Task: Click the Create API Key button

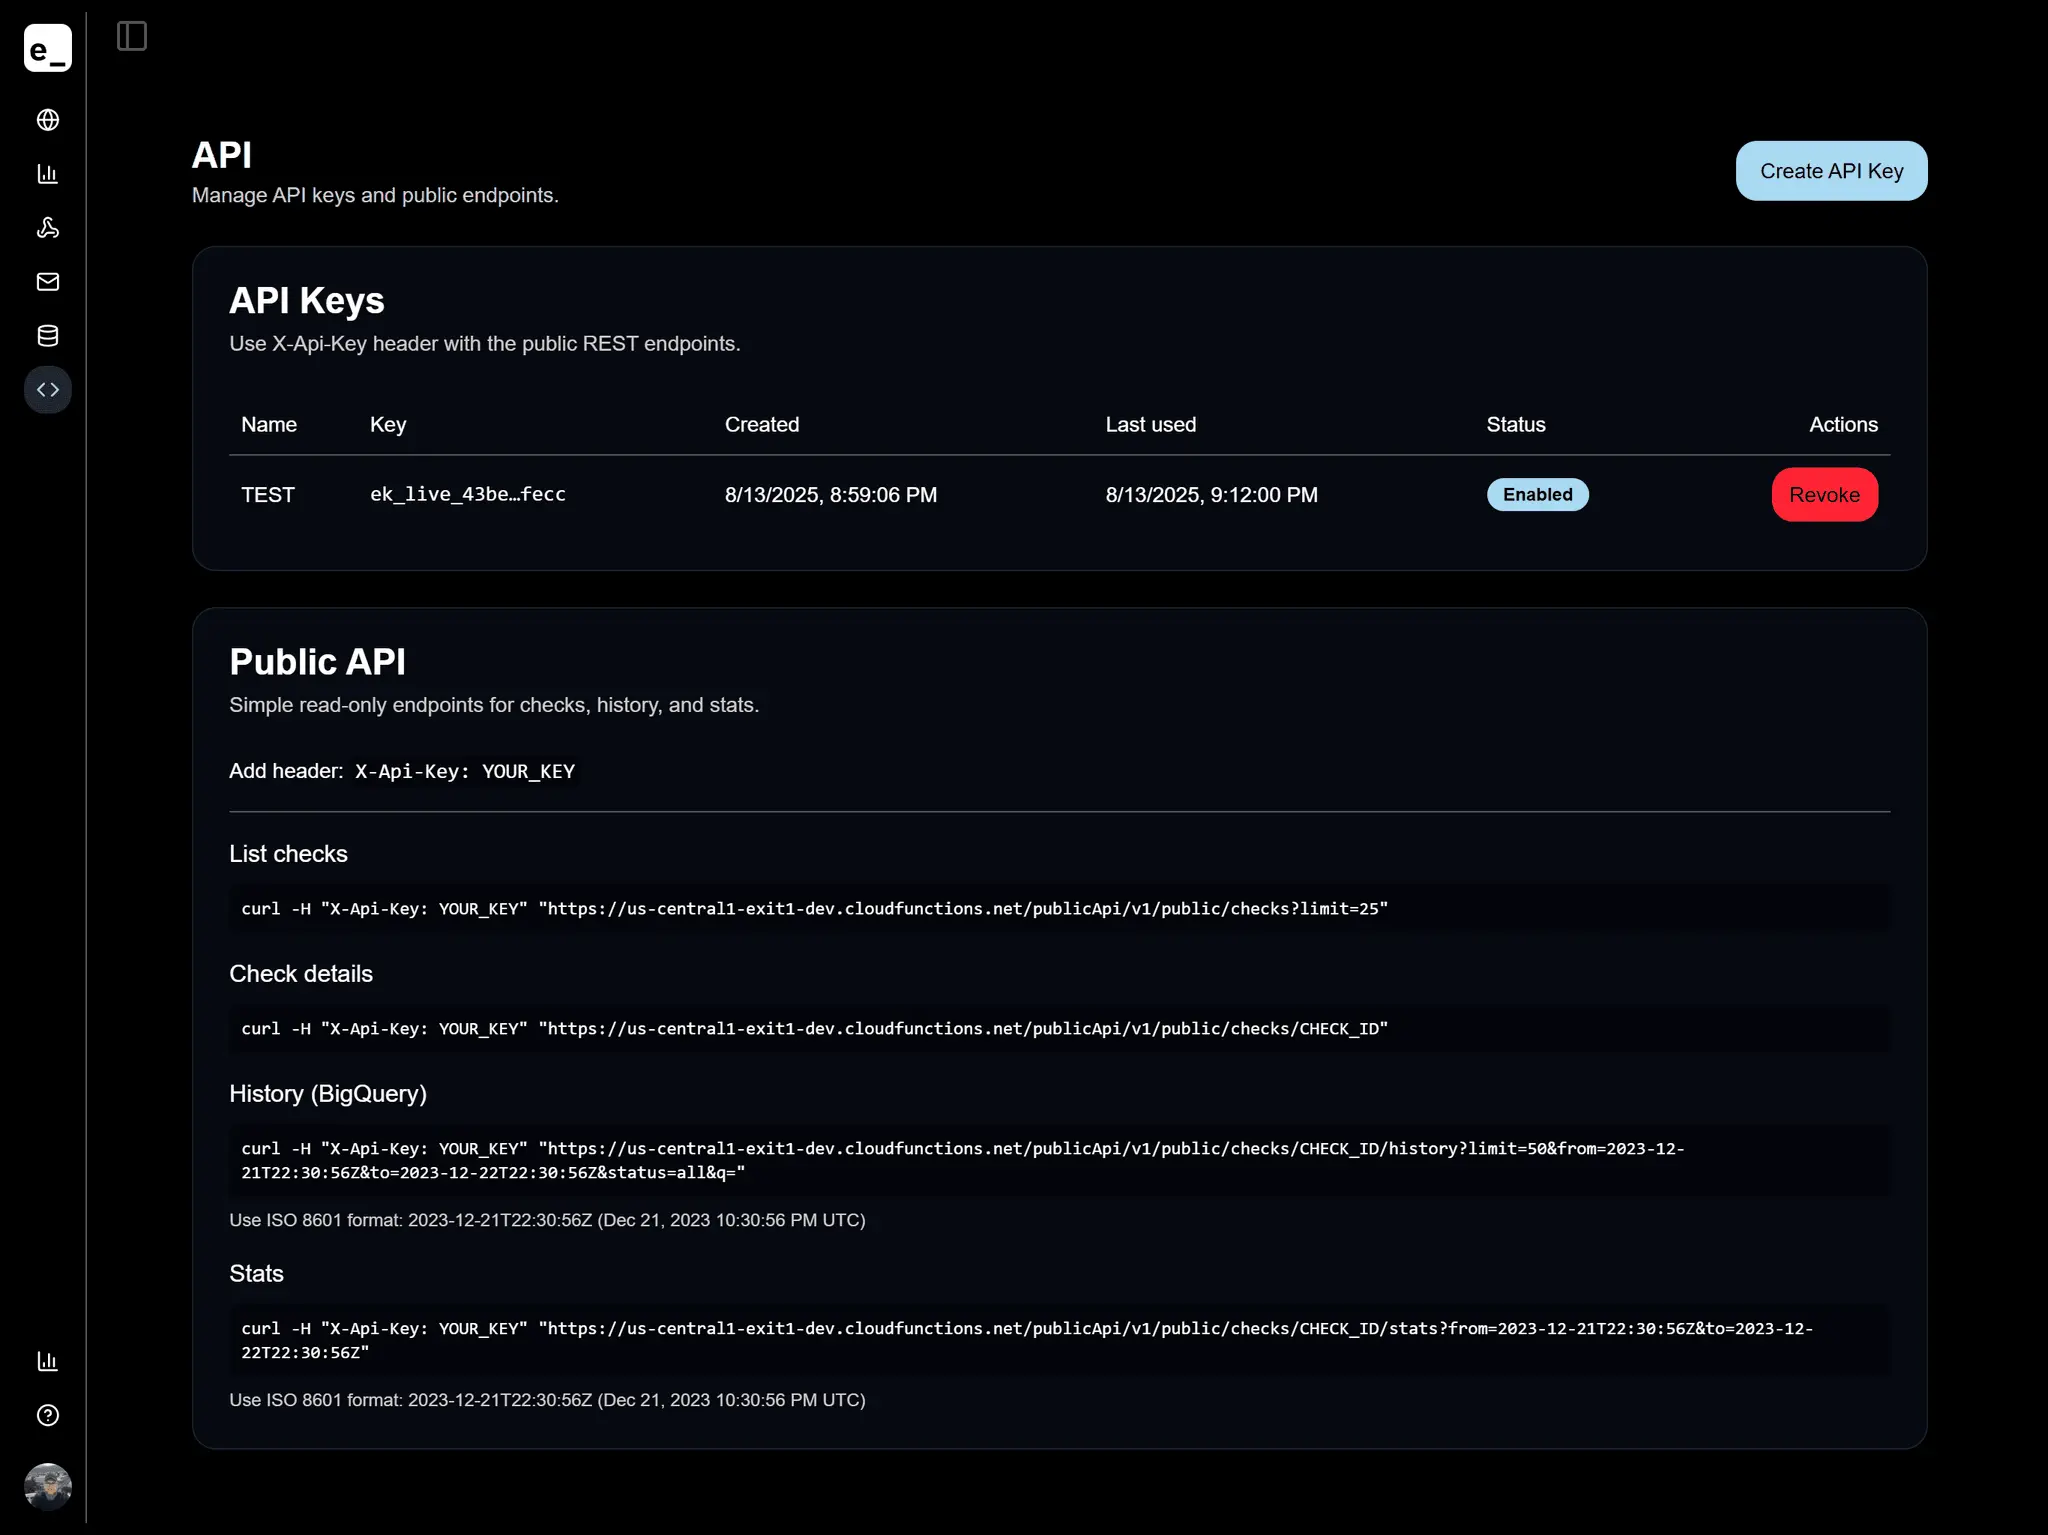Action: click(1831, 171)
